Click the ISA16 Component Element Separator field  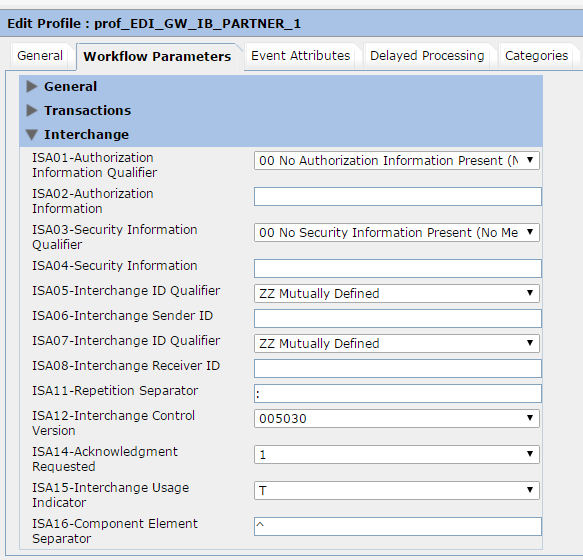click(x=398, y=527)
